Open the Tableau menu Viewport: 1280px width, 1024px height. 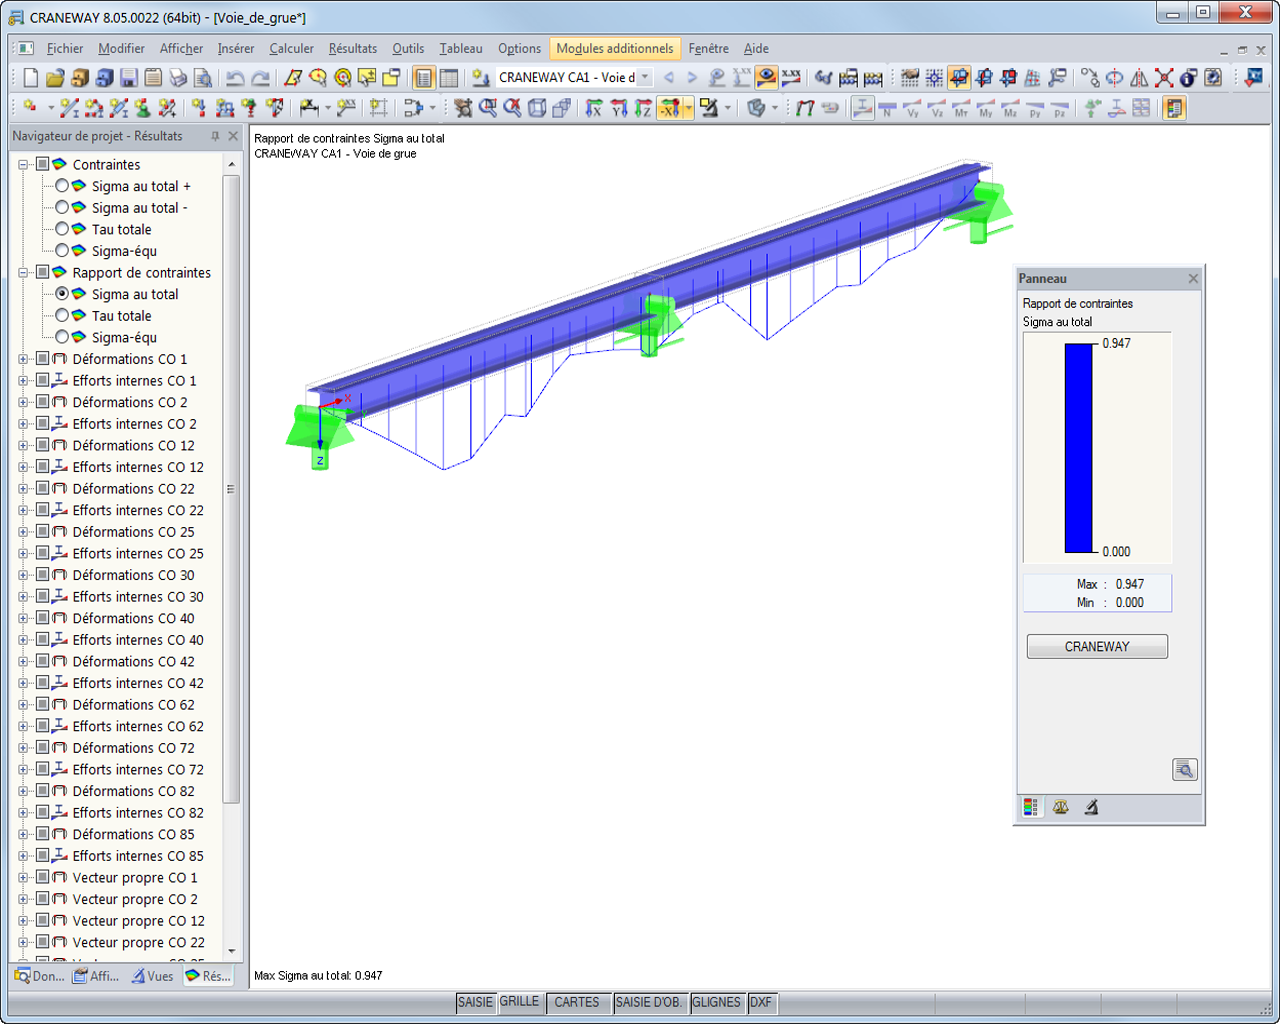461,48
